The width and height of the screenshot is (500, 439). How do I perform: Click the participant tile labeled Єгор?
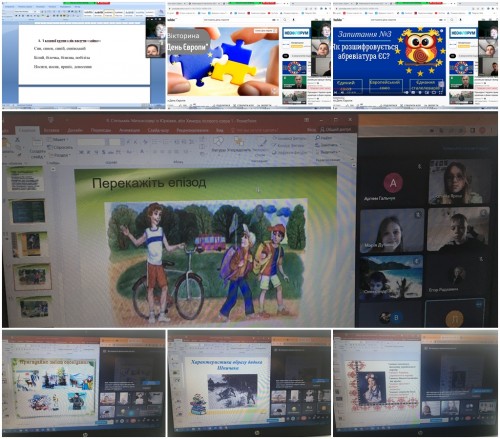[x=458, y=276]
